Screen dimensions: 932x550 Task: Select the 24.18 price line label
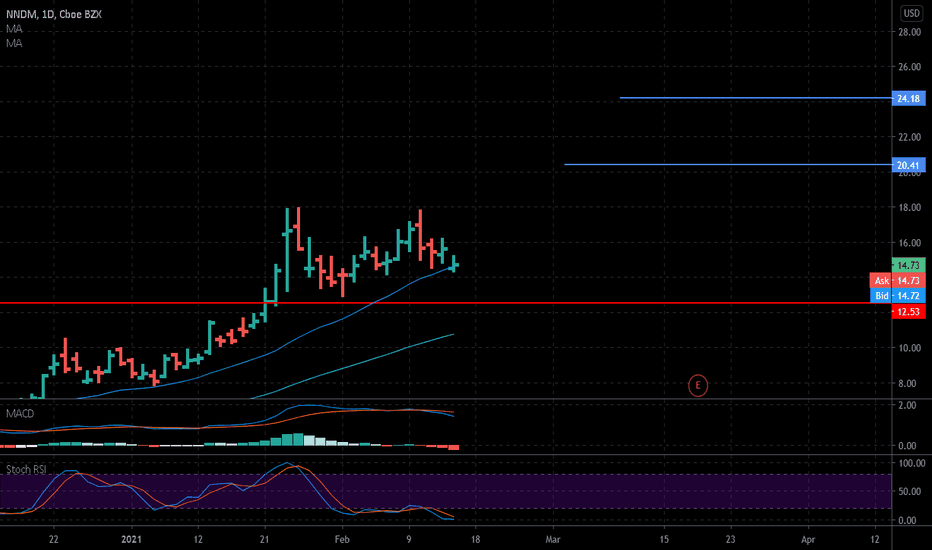(909, 99)
